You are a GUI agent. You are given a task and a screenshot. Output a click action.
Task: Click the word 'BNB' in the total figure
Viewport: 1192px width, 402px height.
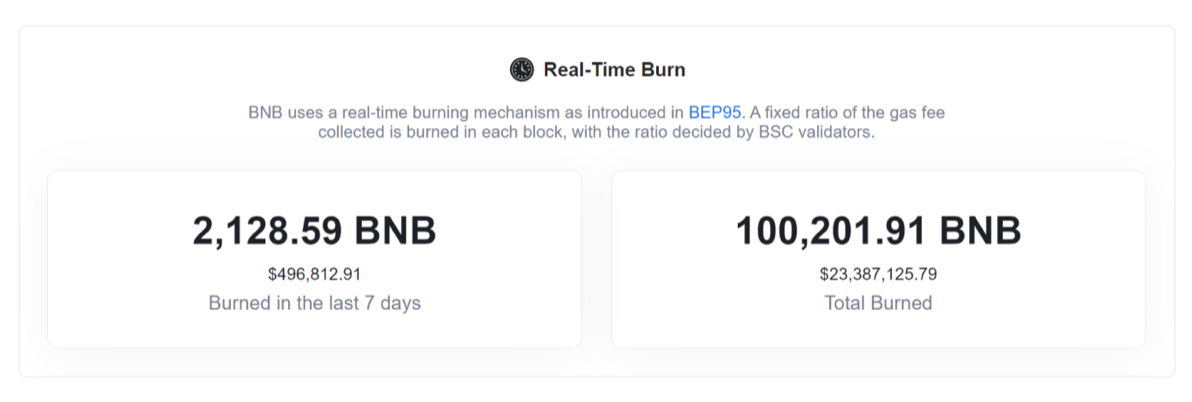coord(980,231)
